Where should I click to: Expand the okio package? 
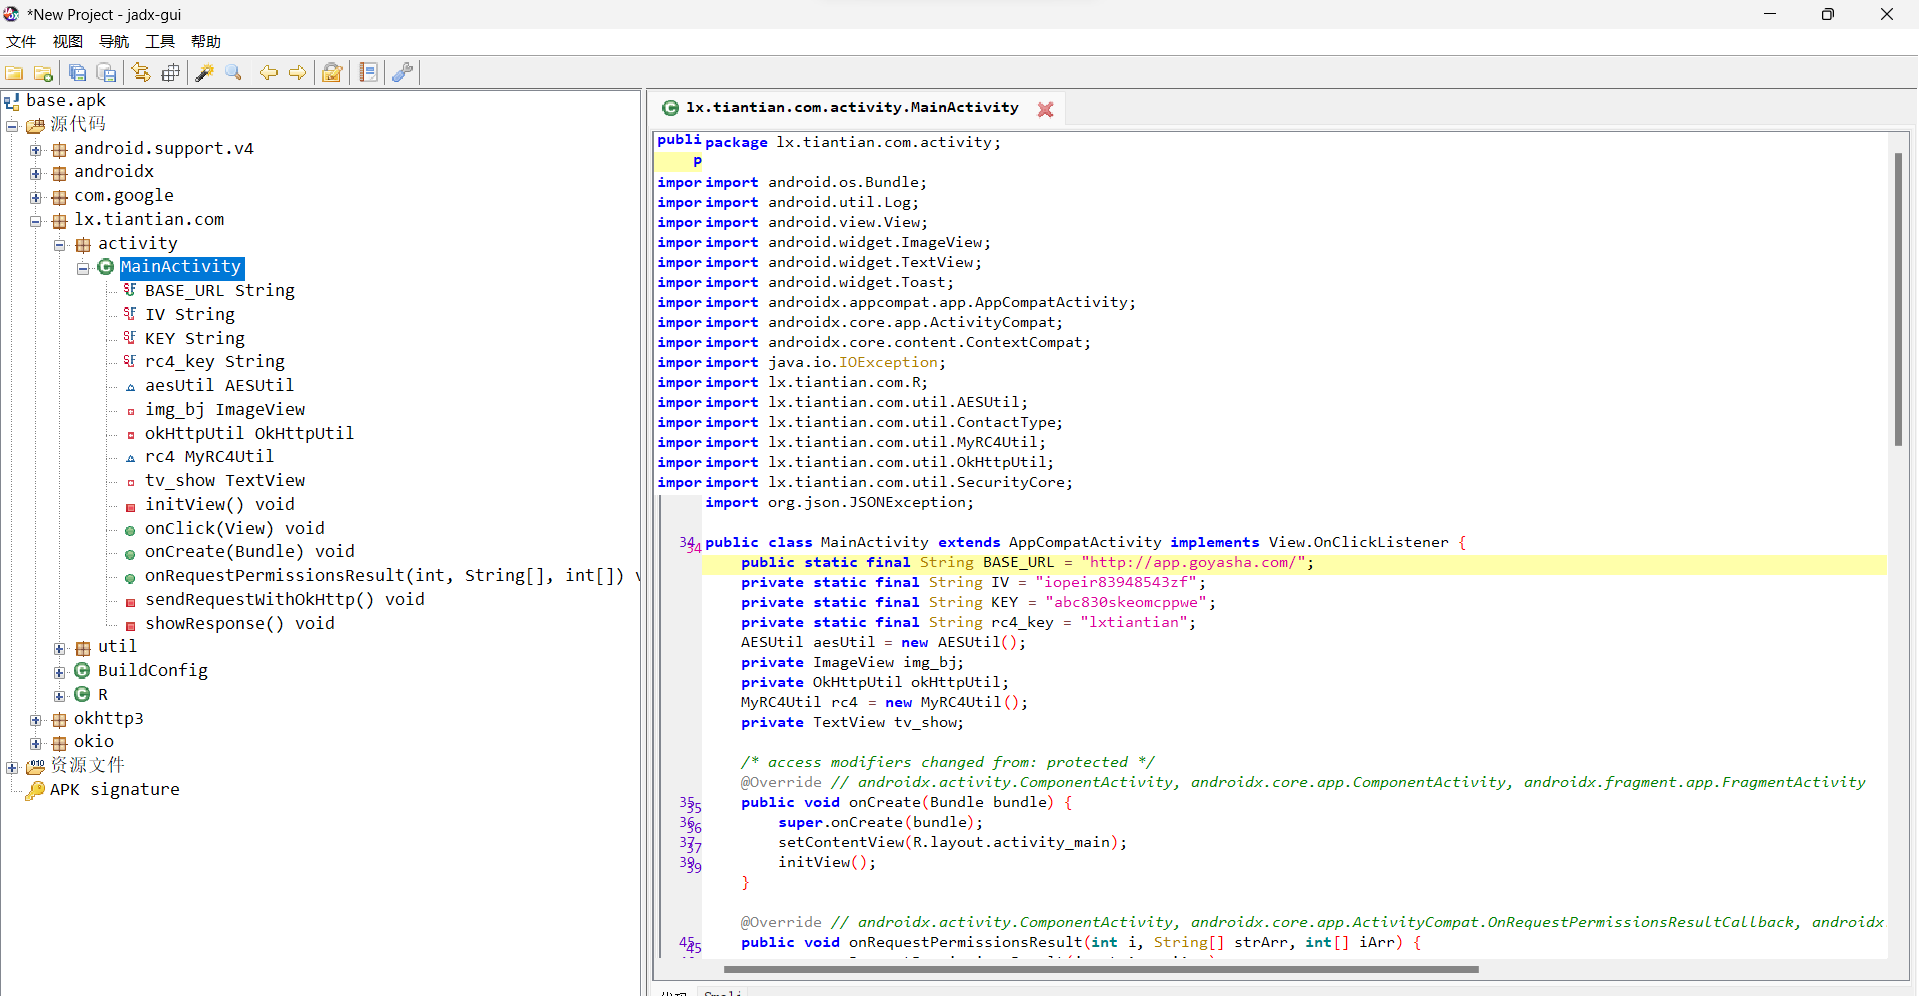[36, 744]
